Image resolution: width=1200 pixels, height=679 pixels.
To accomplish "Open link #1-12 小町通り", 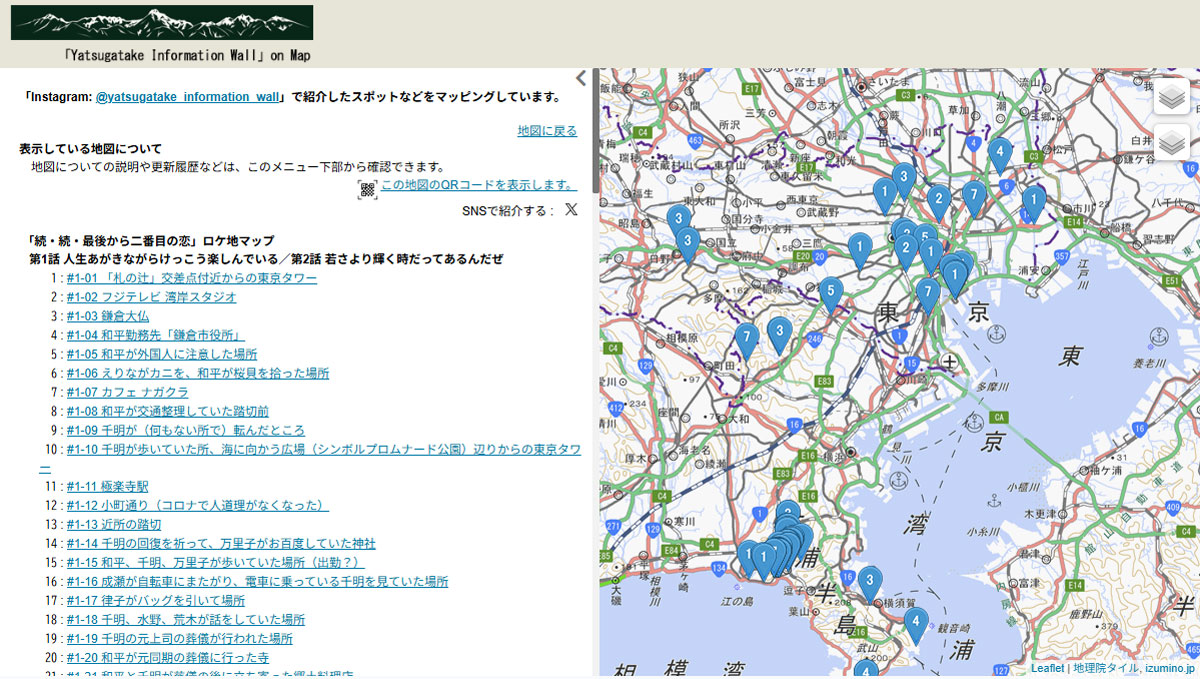I will (198, 506).
